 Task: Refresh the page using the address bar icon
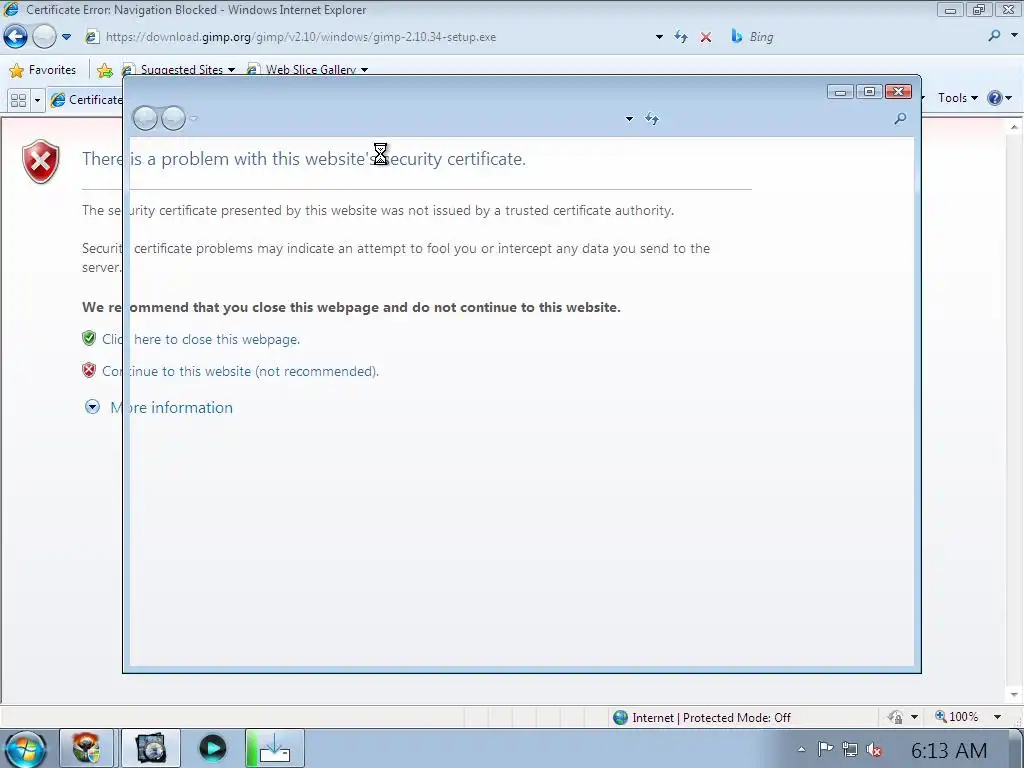(681, 37)
